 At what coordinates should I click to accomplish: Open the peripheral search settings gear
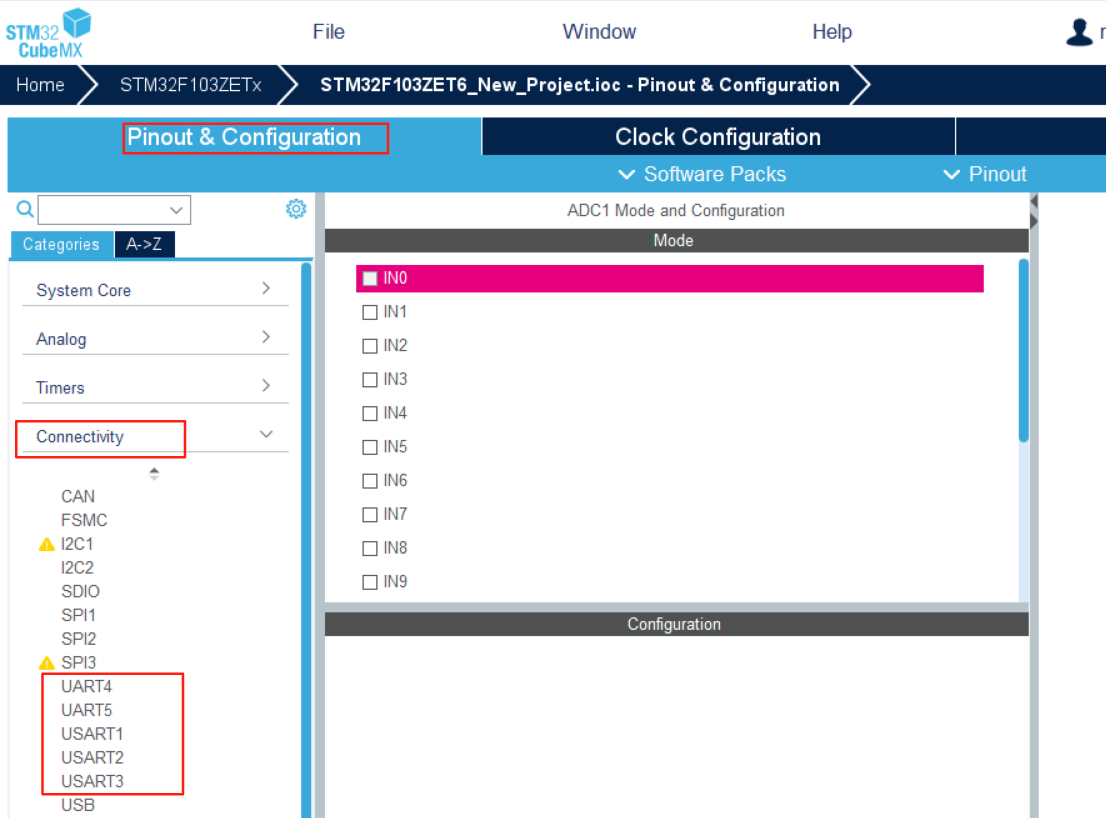tap(295, 208)
